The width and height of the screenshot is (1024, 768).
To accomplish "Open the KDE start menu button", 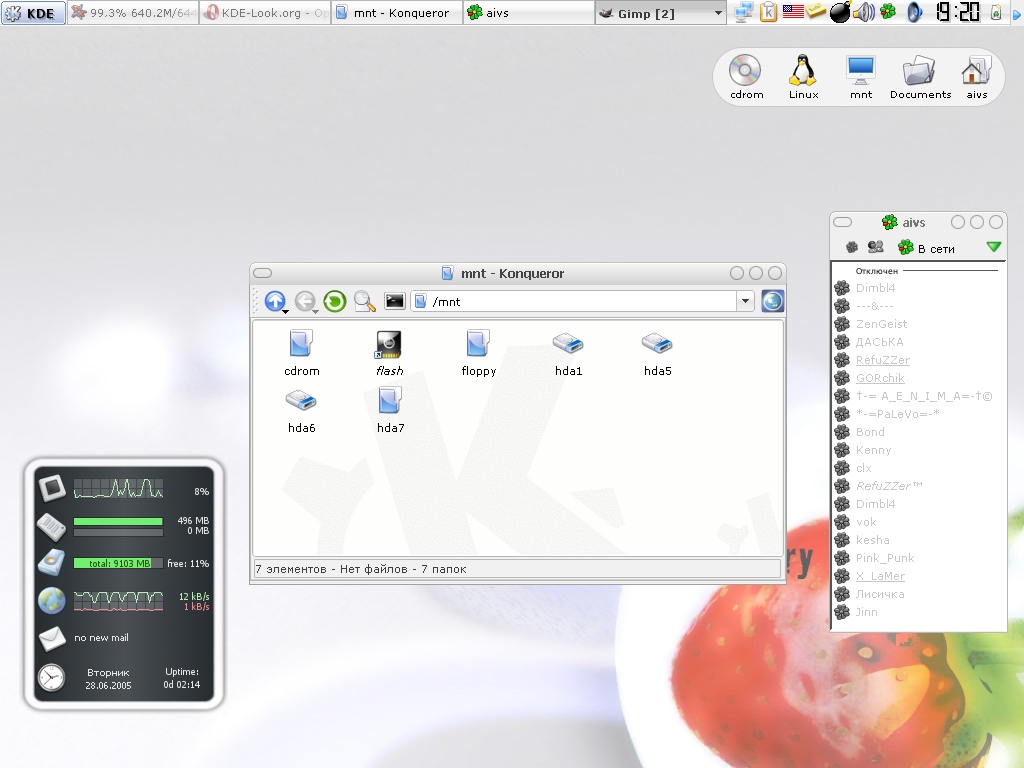I will [33, 13].
